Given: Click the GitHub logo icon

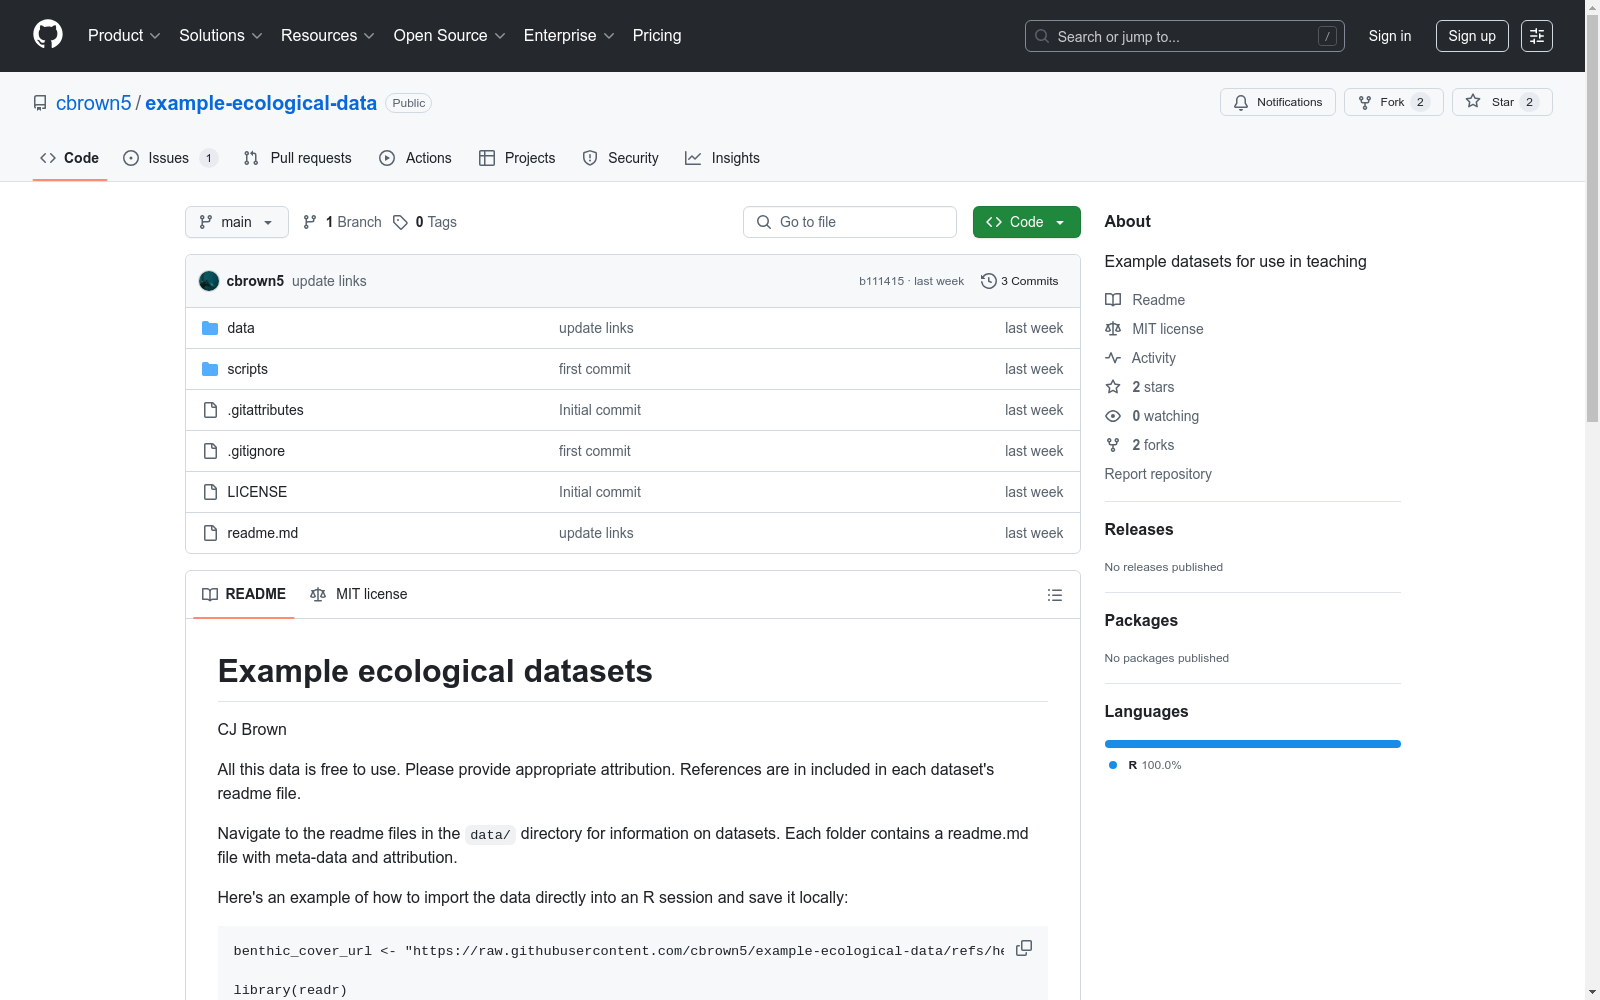Looking at the screenshot, I should click(x=48, y=35).
